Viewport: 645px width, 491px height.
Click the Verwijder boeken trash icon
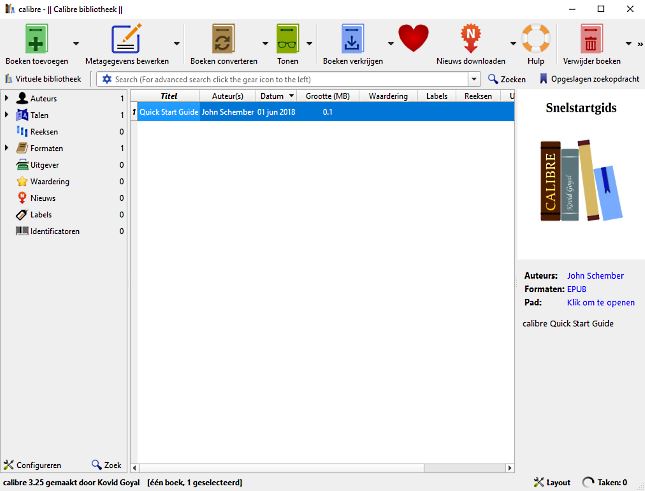(x=592, y=39)
